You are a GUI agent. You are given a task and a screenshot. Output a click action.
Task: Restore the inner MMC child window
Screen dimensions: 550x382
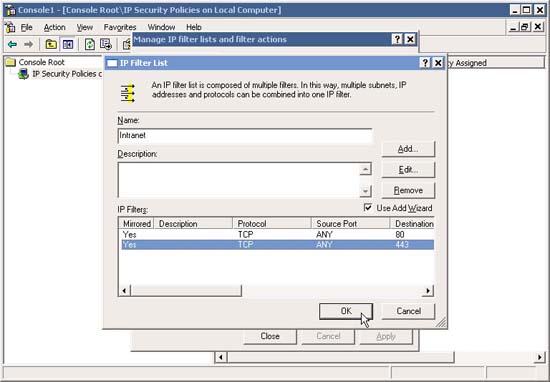[525, 27]
